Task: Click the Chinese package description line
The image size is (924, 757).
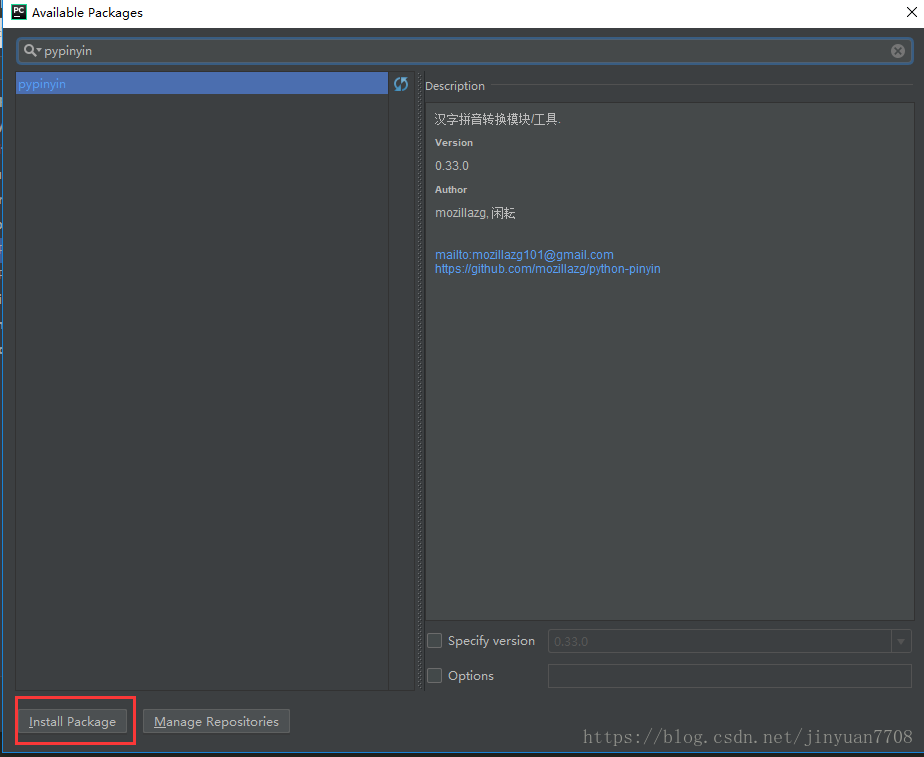Action: point(497,119)
